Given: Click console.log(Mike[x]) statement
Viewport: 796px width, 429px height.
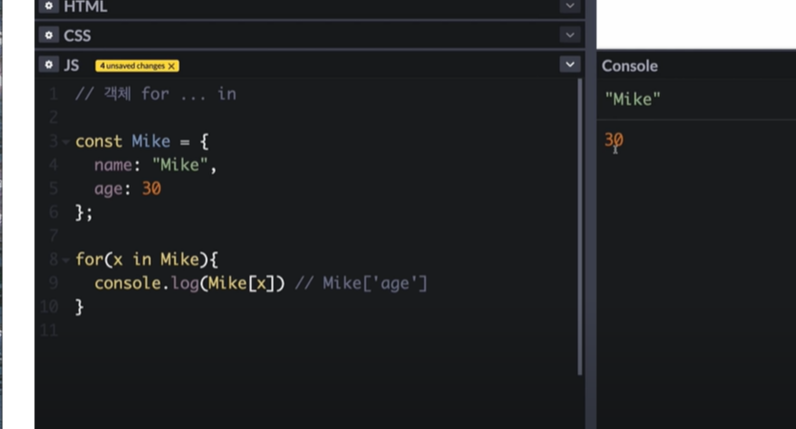Looking at the screenshot, I should tap(189, 283).
